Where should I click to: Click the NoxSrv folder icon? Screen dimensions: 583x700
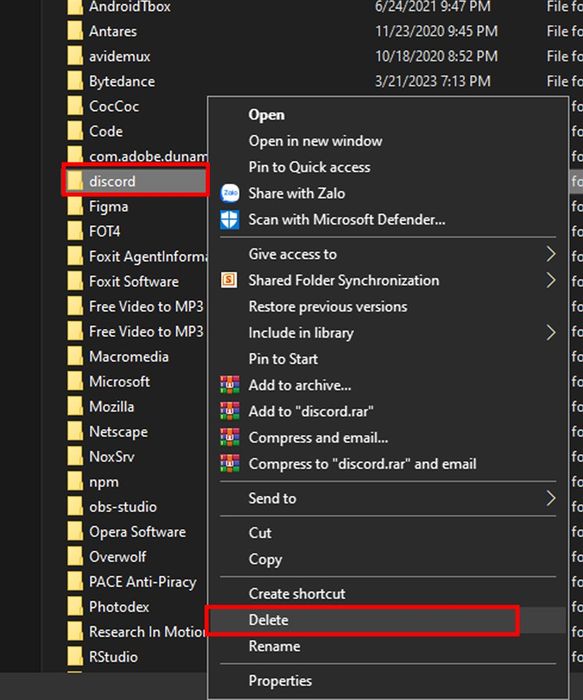(x=75, y=457)
